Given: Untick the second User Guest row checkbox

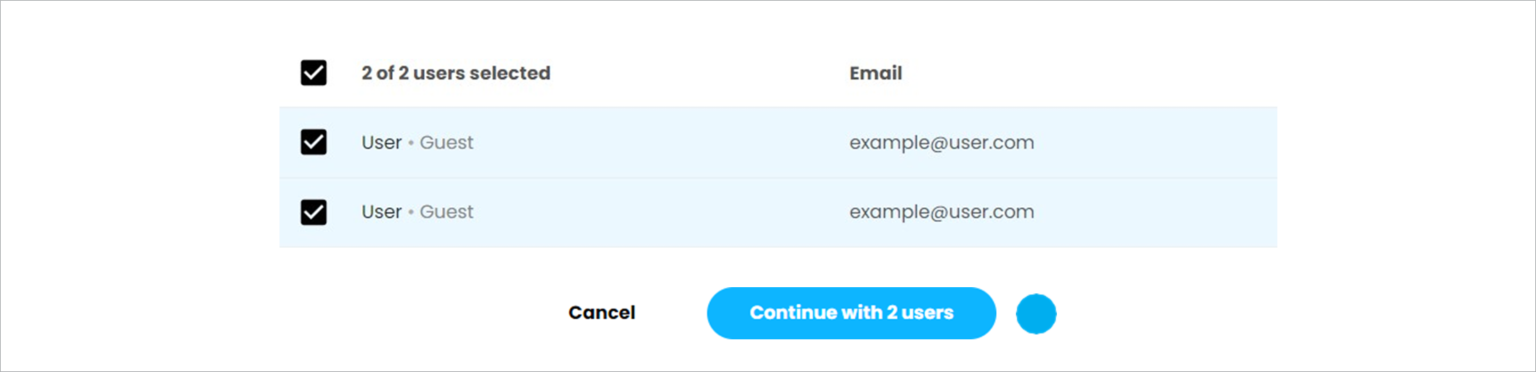Looking at the screenshot, I should point(314,212).
